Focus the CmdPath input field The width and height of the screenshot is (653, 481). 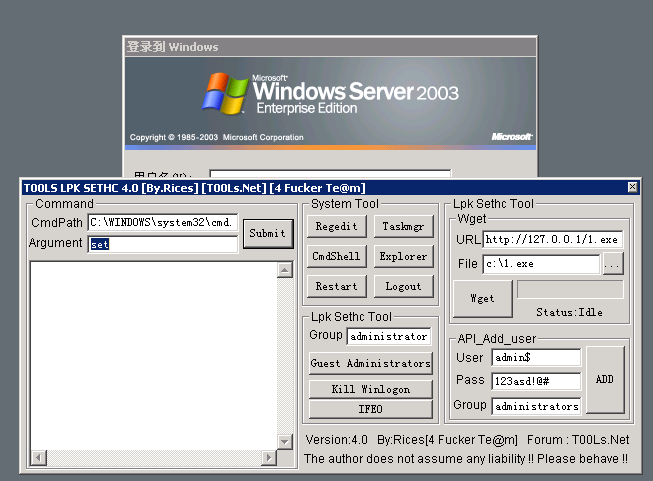coord(162,222)
